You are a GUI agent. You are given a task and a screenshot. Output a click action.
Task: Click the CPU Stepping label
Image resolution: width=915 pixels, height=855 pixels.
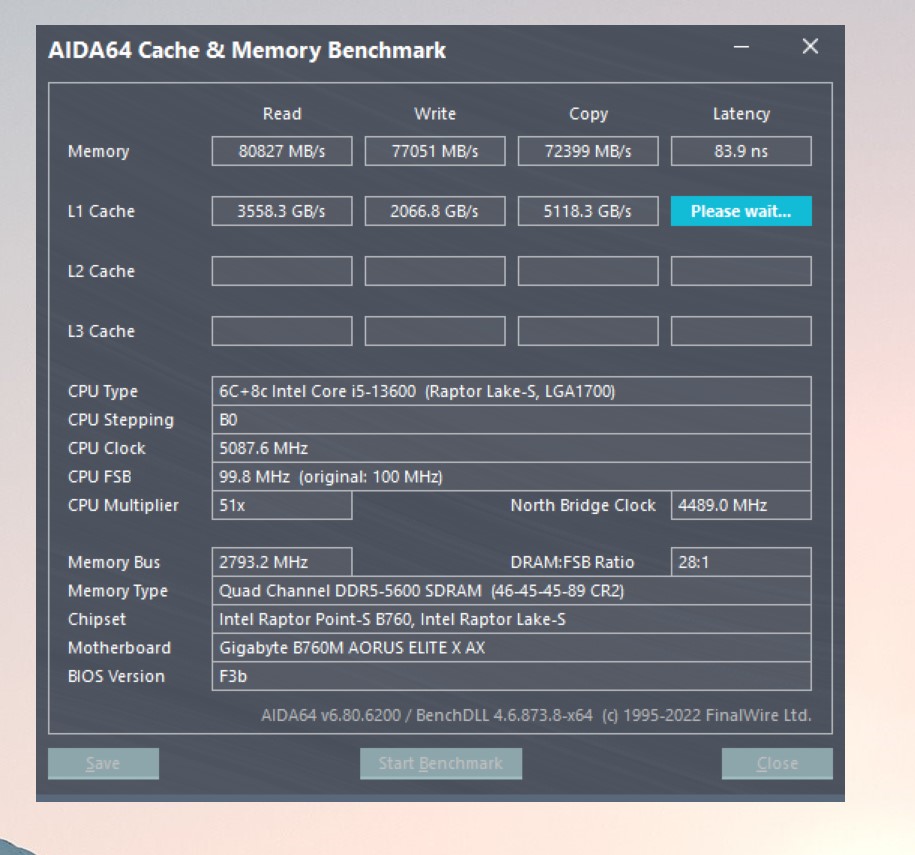pyautogui.click(x=121, y=420)
